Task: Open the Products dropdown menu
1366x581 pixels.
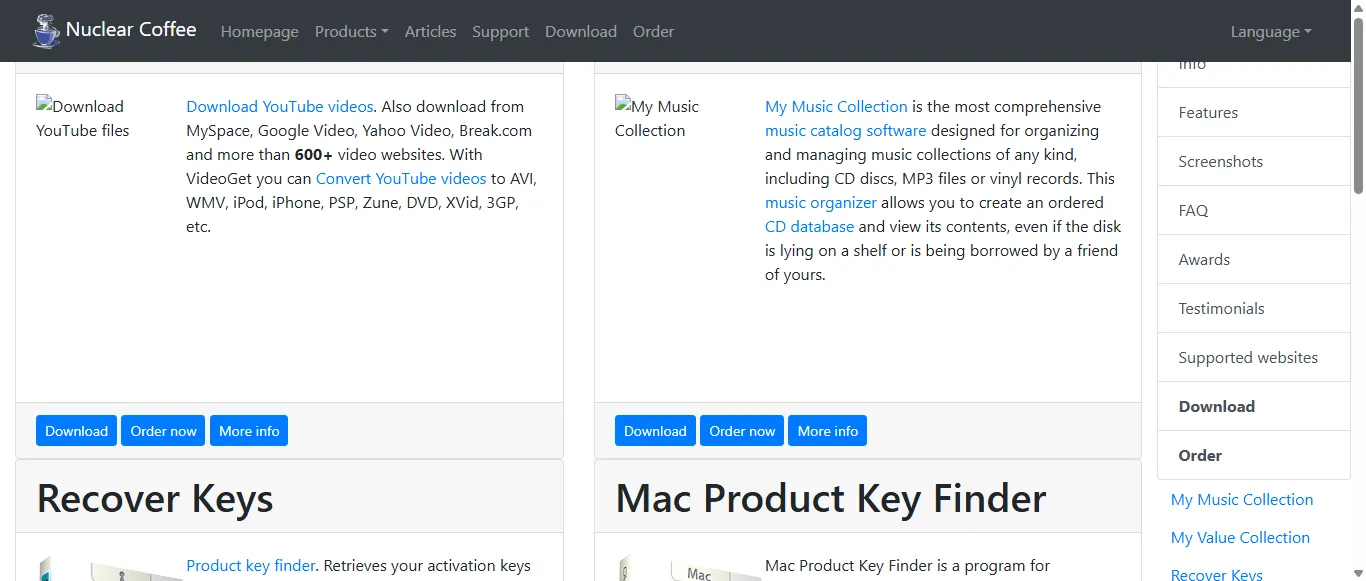Action: (x=351, y=31)
